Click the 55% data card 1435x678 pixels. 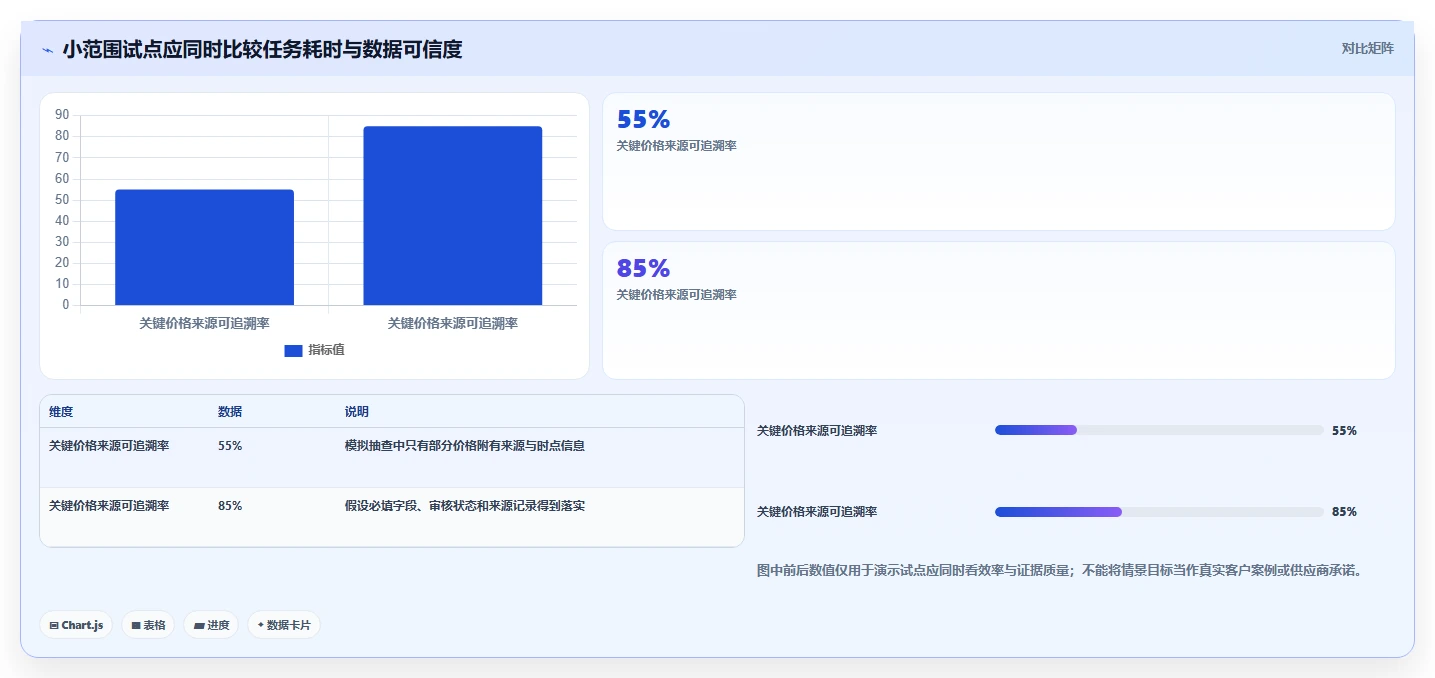998,162
